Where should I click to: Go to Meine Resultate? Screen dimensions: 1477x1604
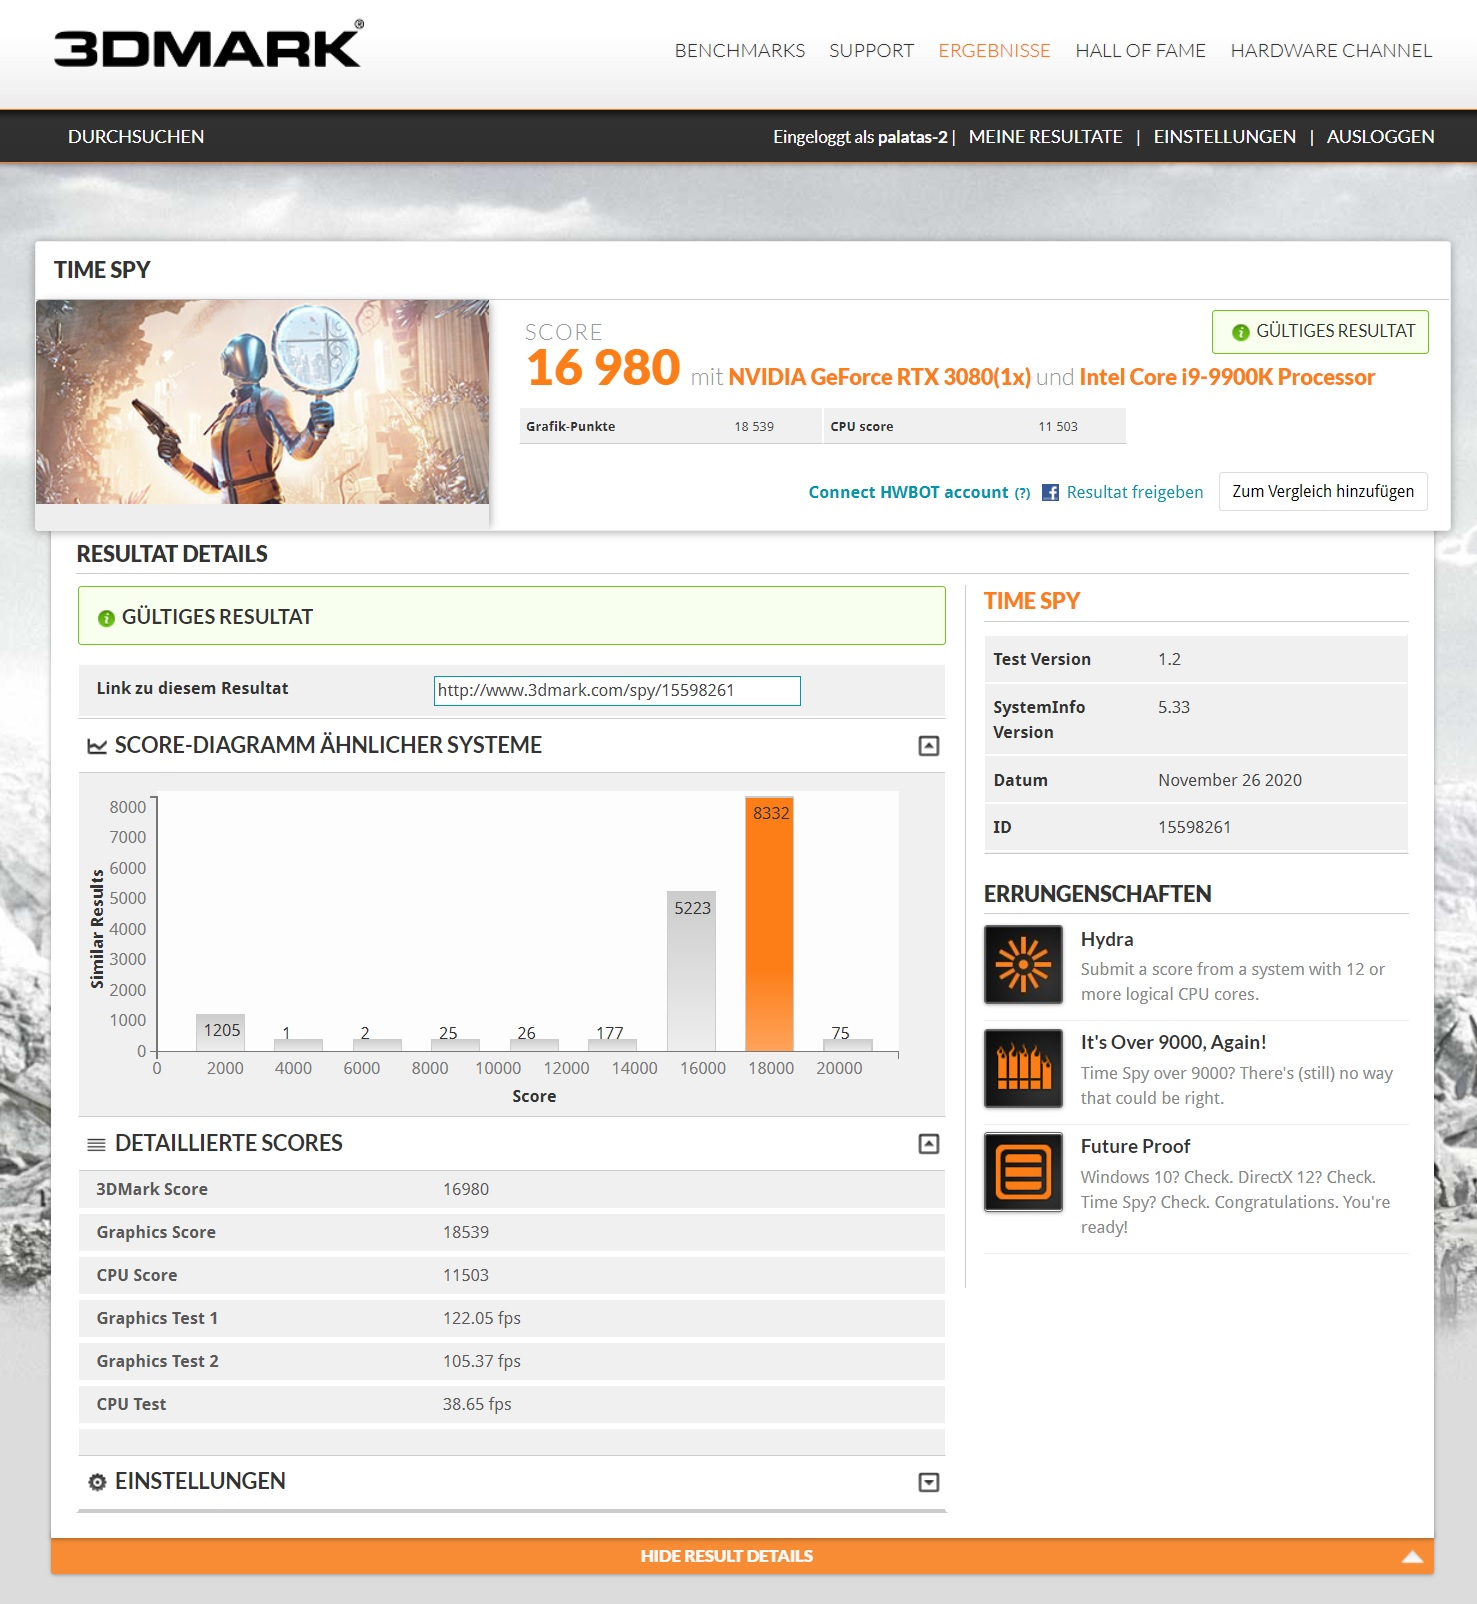point(1045,137)
